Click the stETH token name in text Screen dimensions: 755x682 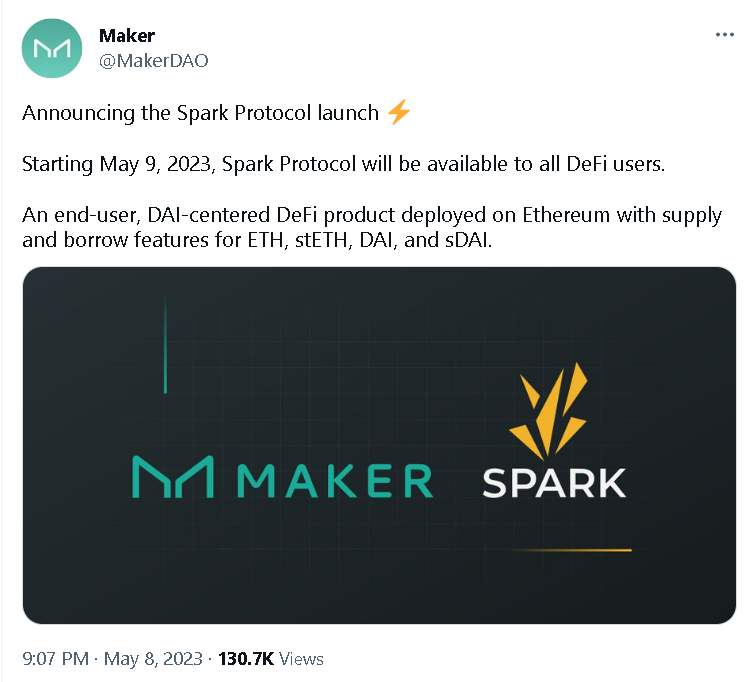322,240
